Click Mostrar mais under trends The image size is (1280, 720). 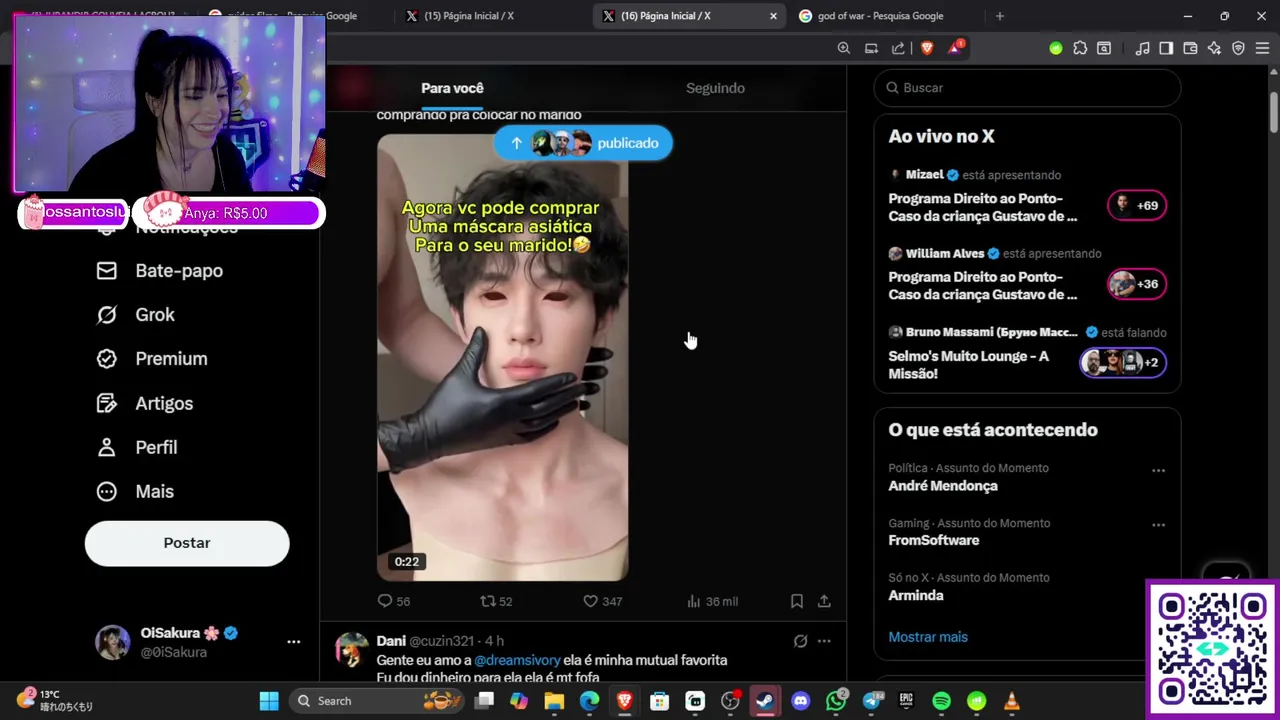click(x=928, y=637)
